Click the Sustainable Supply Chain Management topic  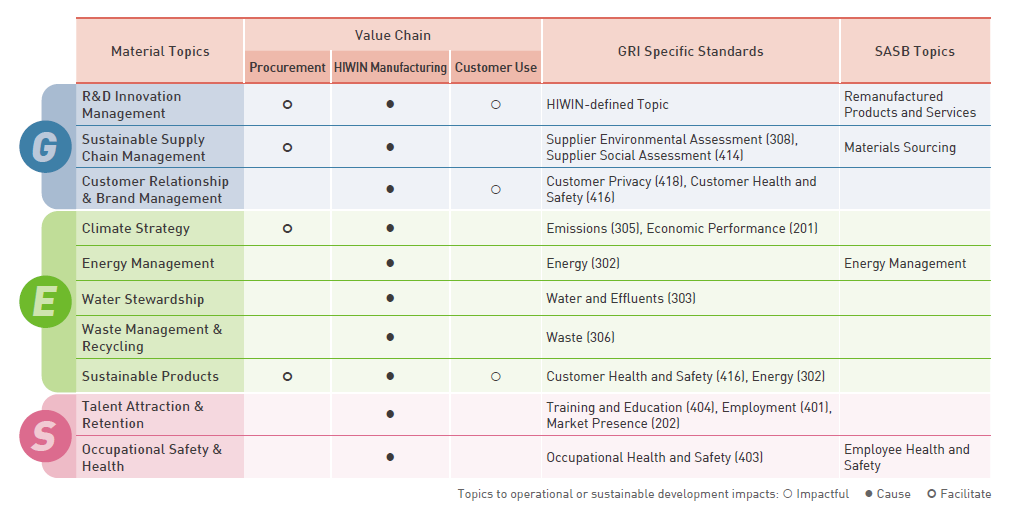pos(143,147)
